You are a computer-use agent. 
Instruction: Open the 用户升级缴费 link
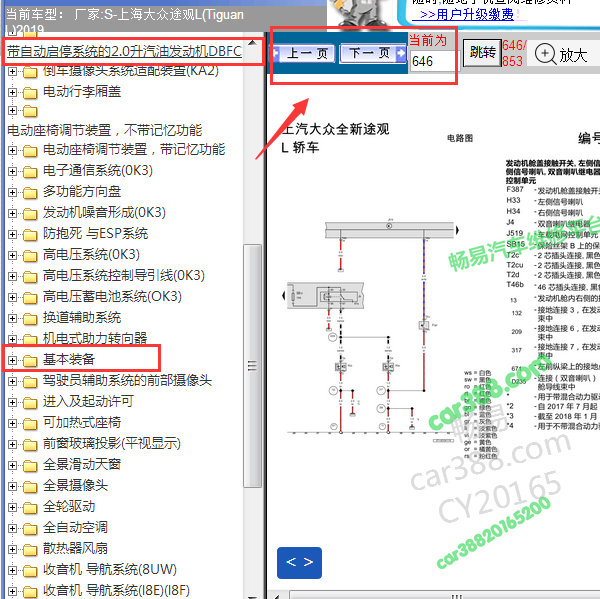(466, 15)
